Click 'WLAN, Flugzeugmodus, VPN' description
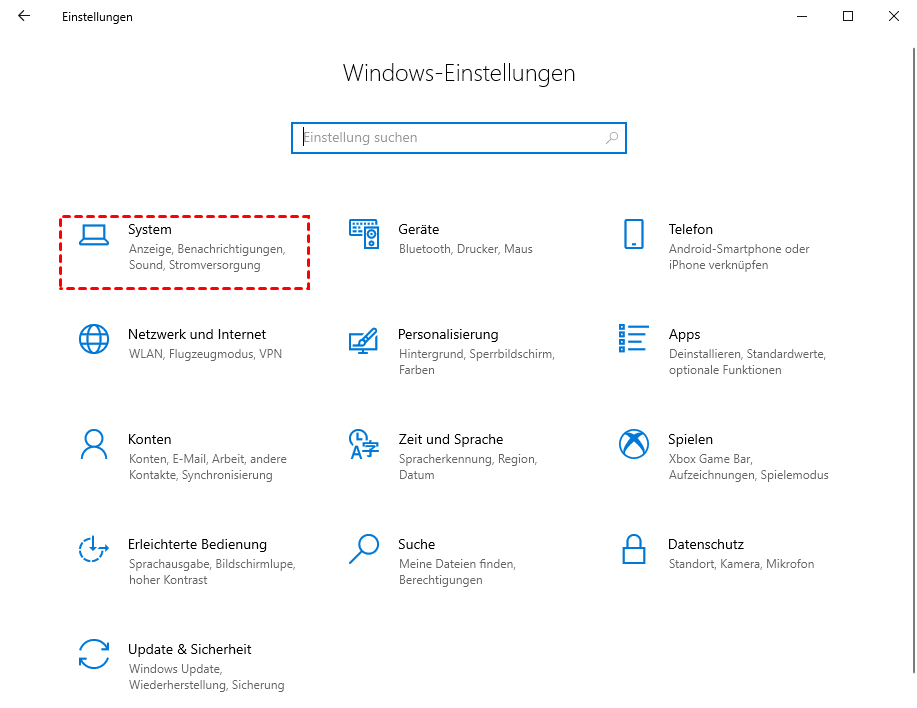 click(x=205, y=354)
